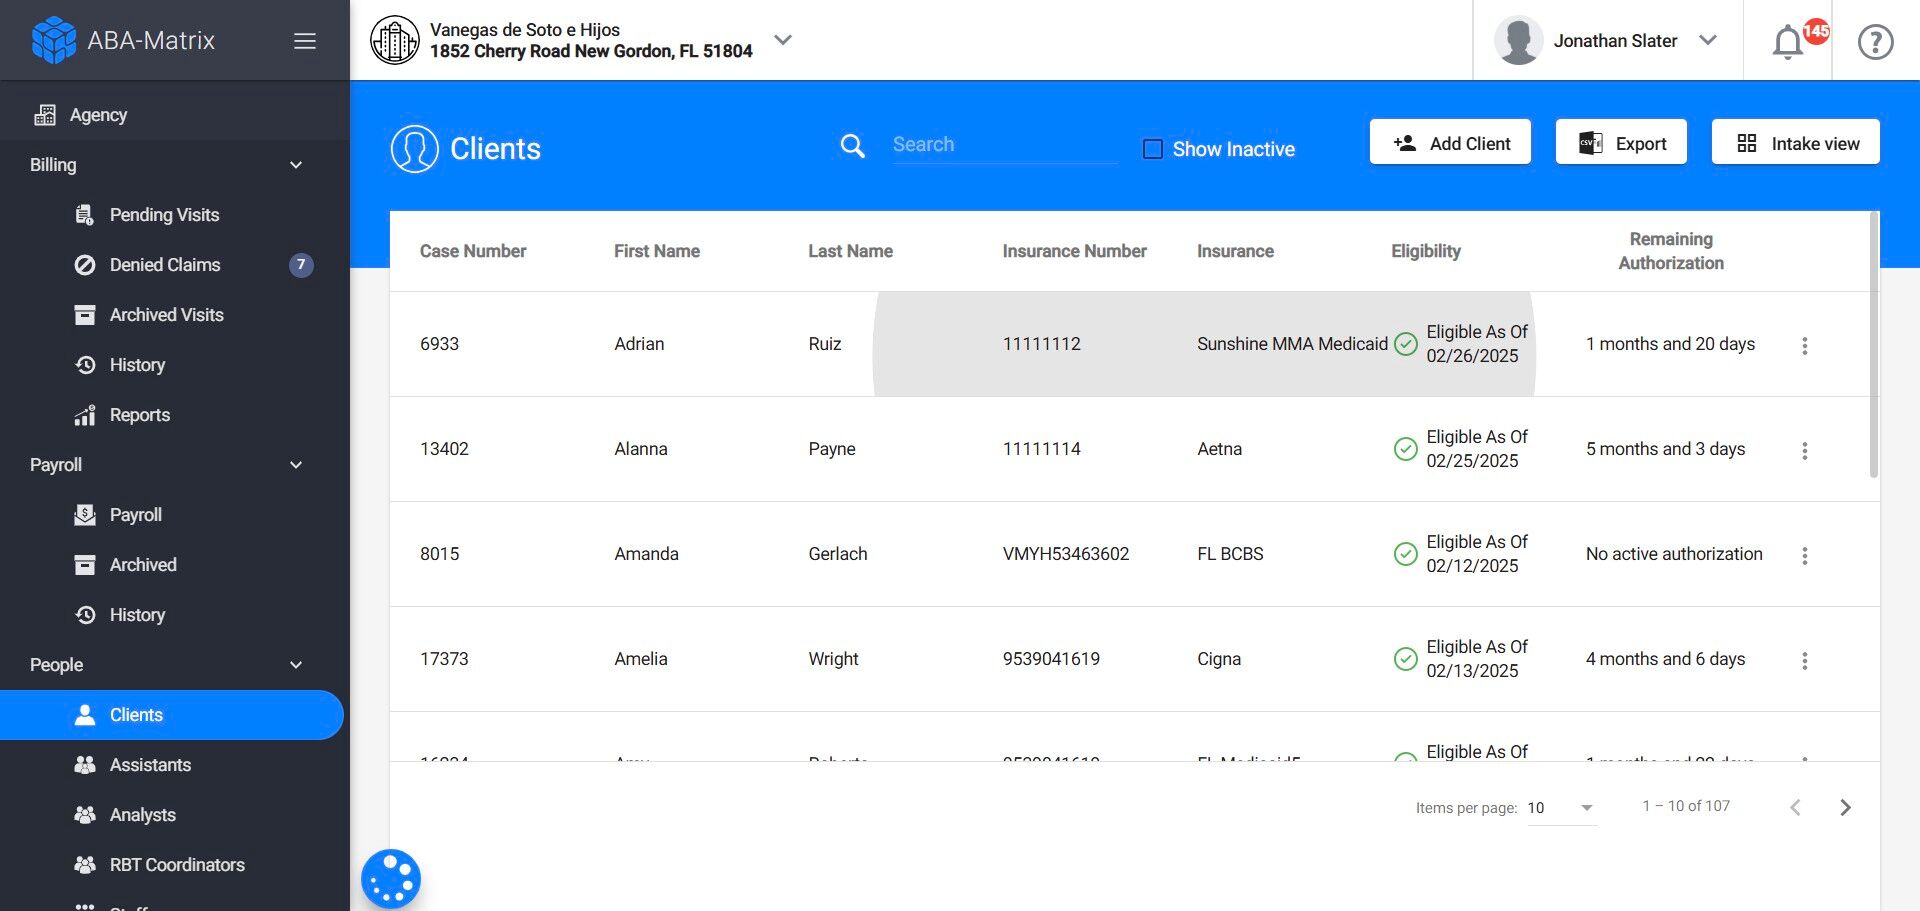
Task: Go to next page of clients
Action: tap(1845, 807)
